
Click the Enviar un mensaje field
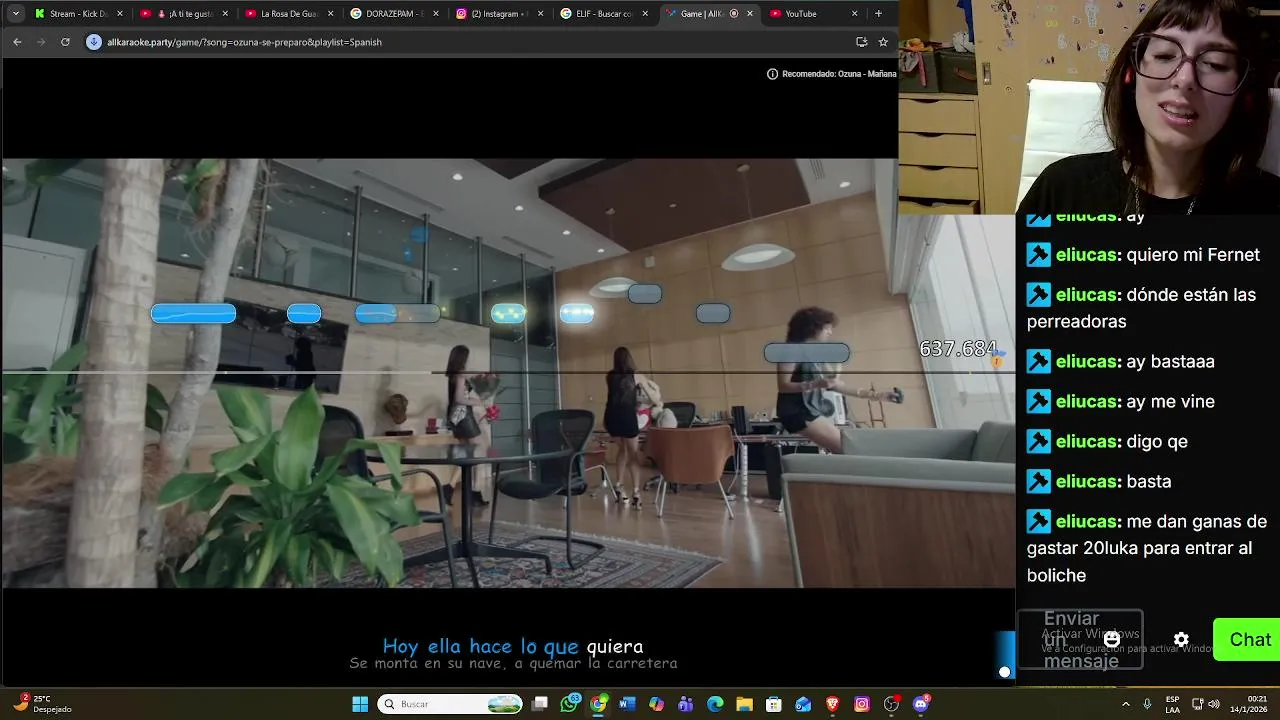(x=1080, y=640)
